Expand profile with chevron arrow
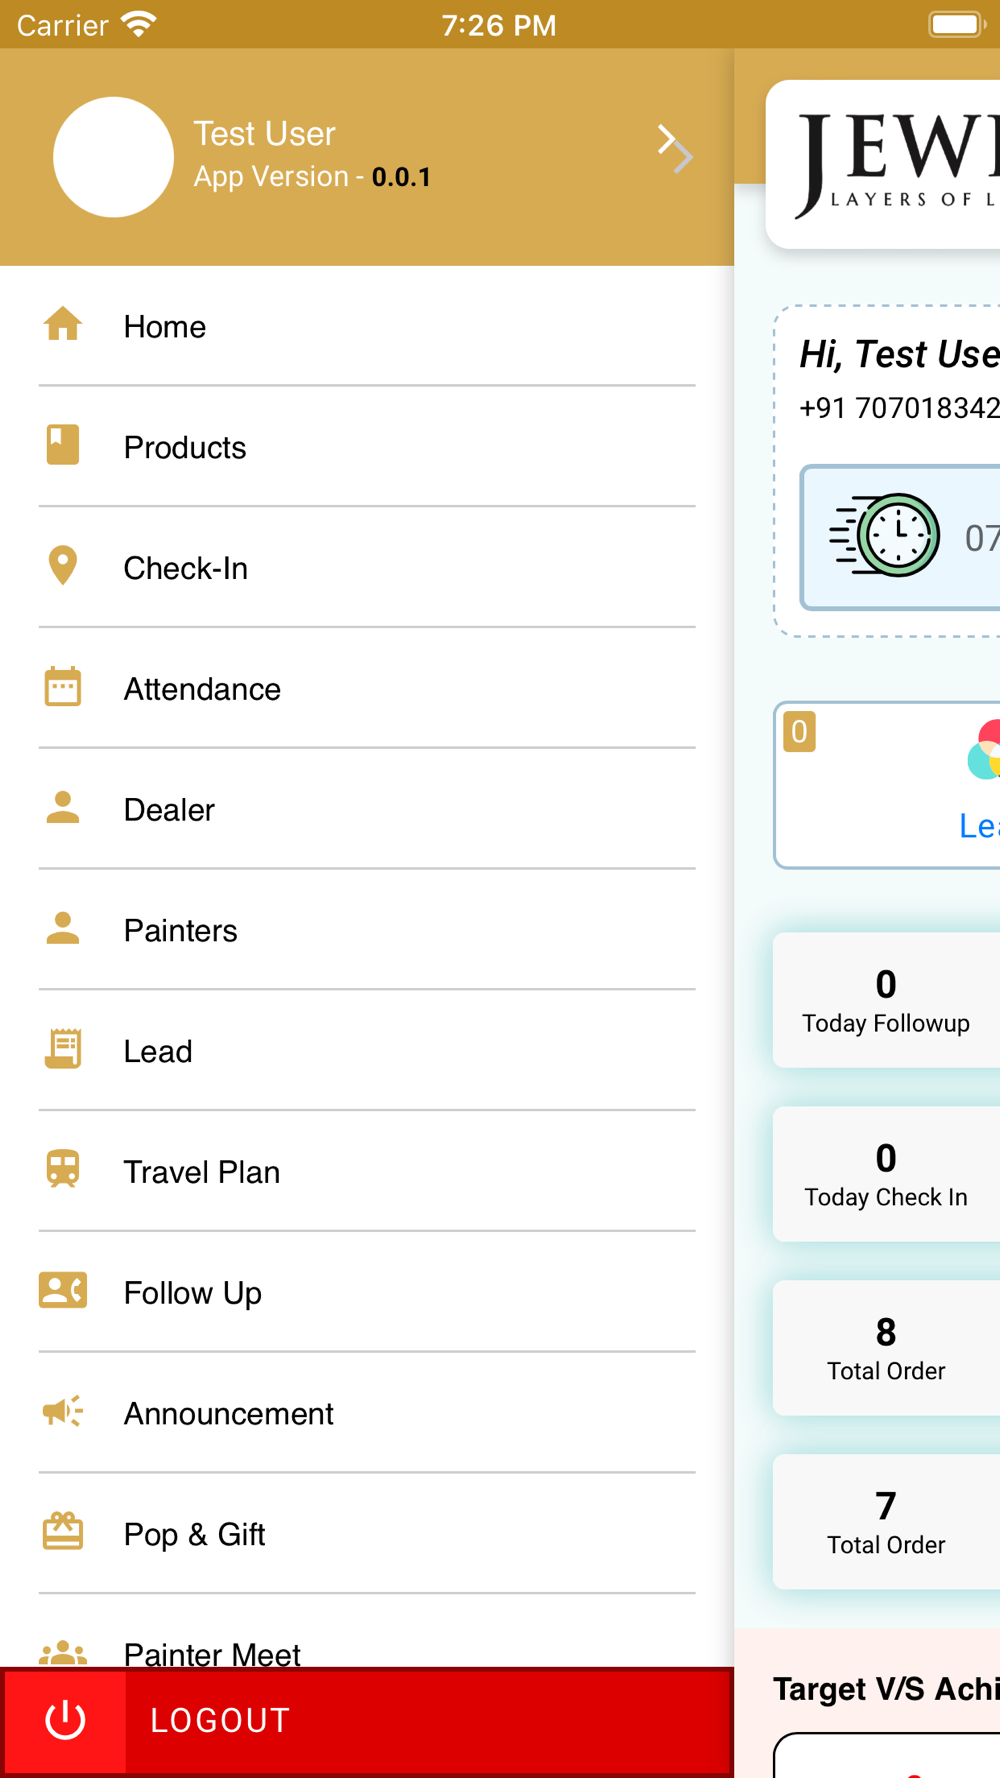Image resolution: width=1000 pixels, height=1778 pixels. pos(676,149)
